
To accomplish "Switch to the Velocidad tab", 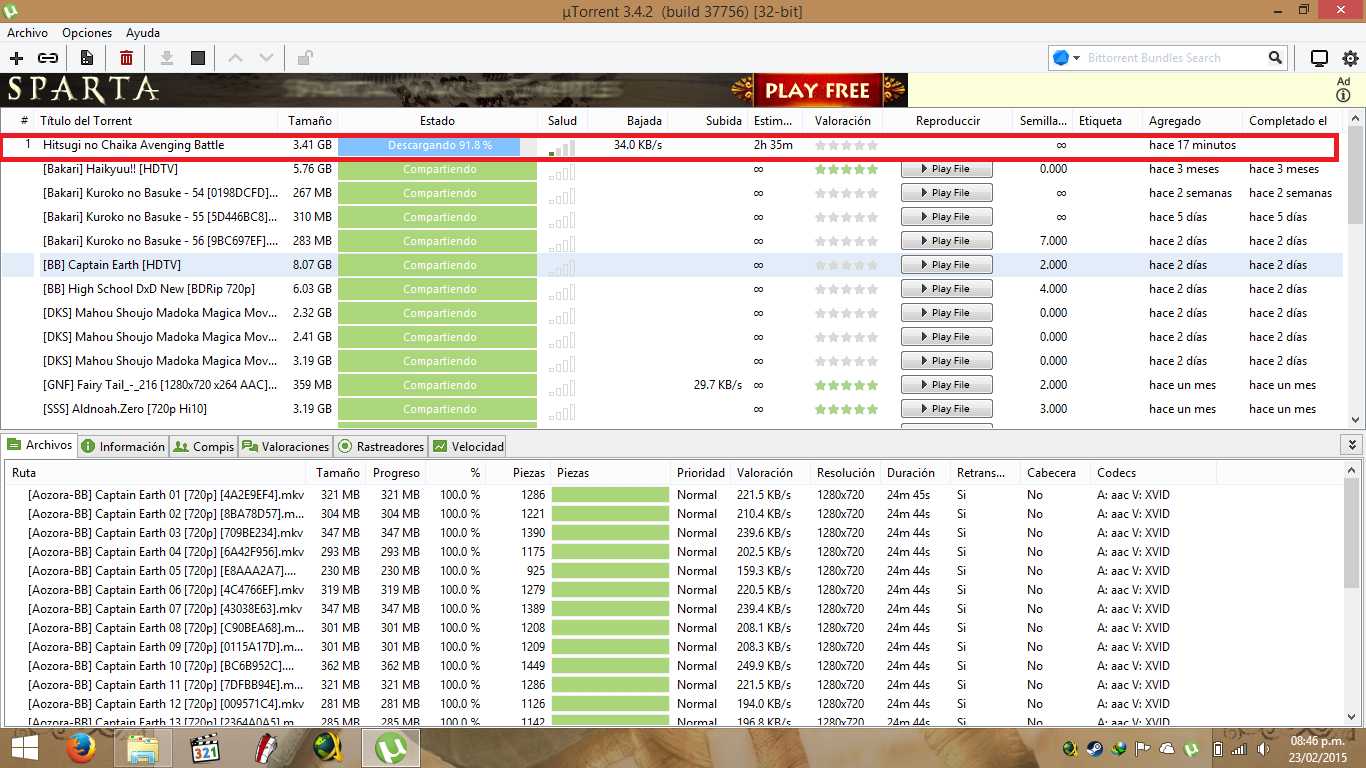I will (468, 446).
